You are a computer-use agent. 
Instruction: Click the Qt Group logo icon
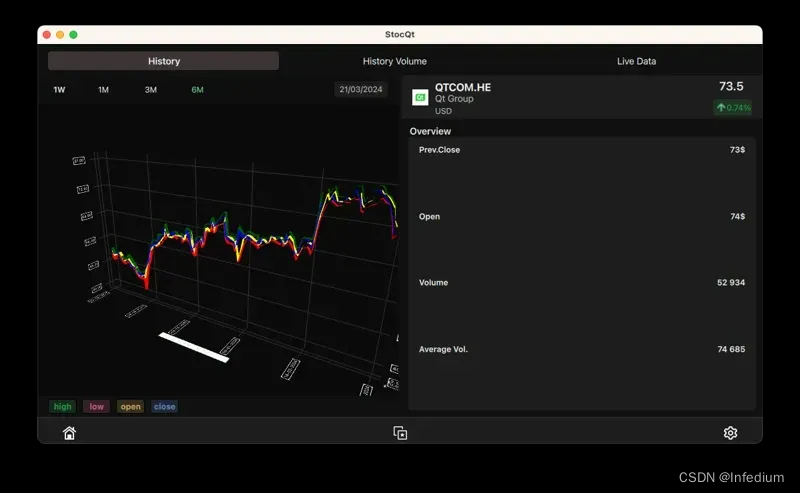(x=420, y=97)
